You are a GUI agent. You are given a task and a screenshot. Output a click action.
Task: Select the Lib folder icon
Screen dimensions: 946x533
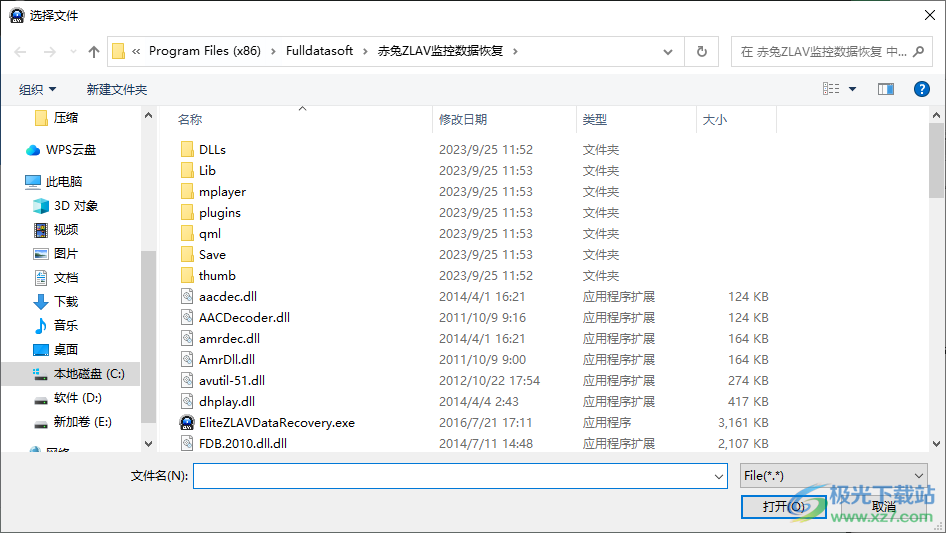(188, 170)
